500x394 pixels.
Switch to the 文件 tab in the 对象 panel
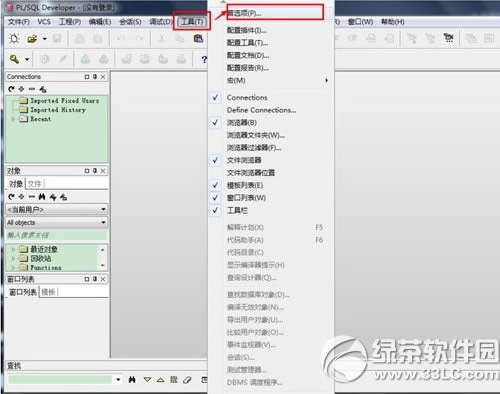tap(35, 184)
